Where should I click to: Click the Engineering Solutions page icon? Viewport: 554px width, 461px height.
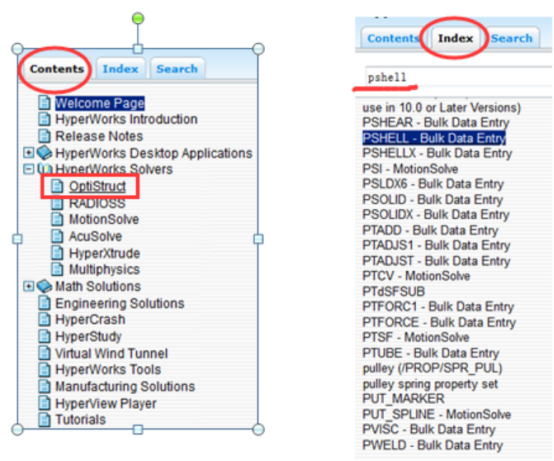(44, 303)
